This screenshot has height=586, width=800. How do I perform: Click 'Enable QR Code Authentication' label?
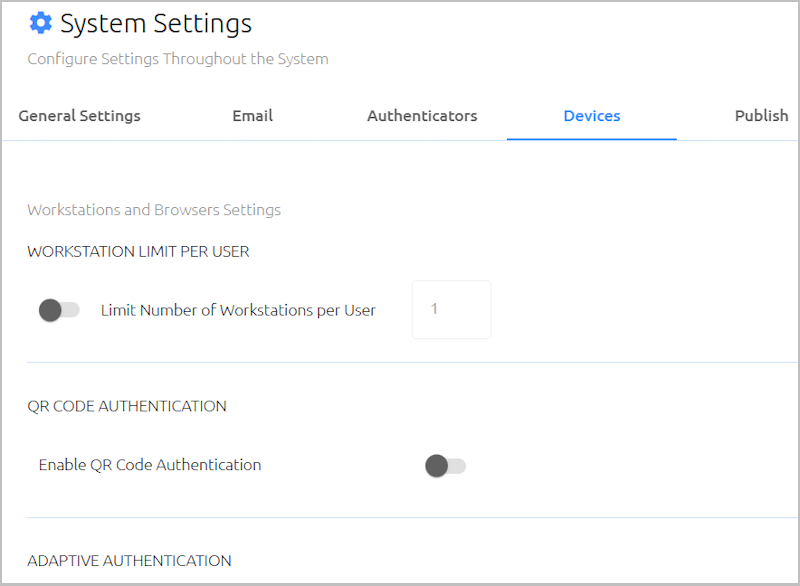coord(150,465)
